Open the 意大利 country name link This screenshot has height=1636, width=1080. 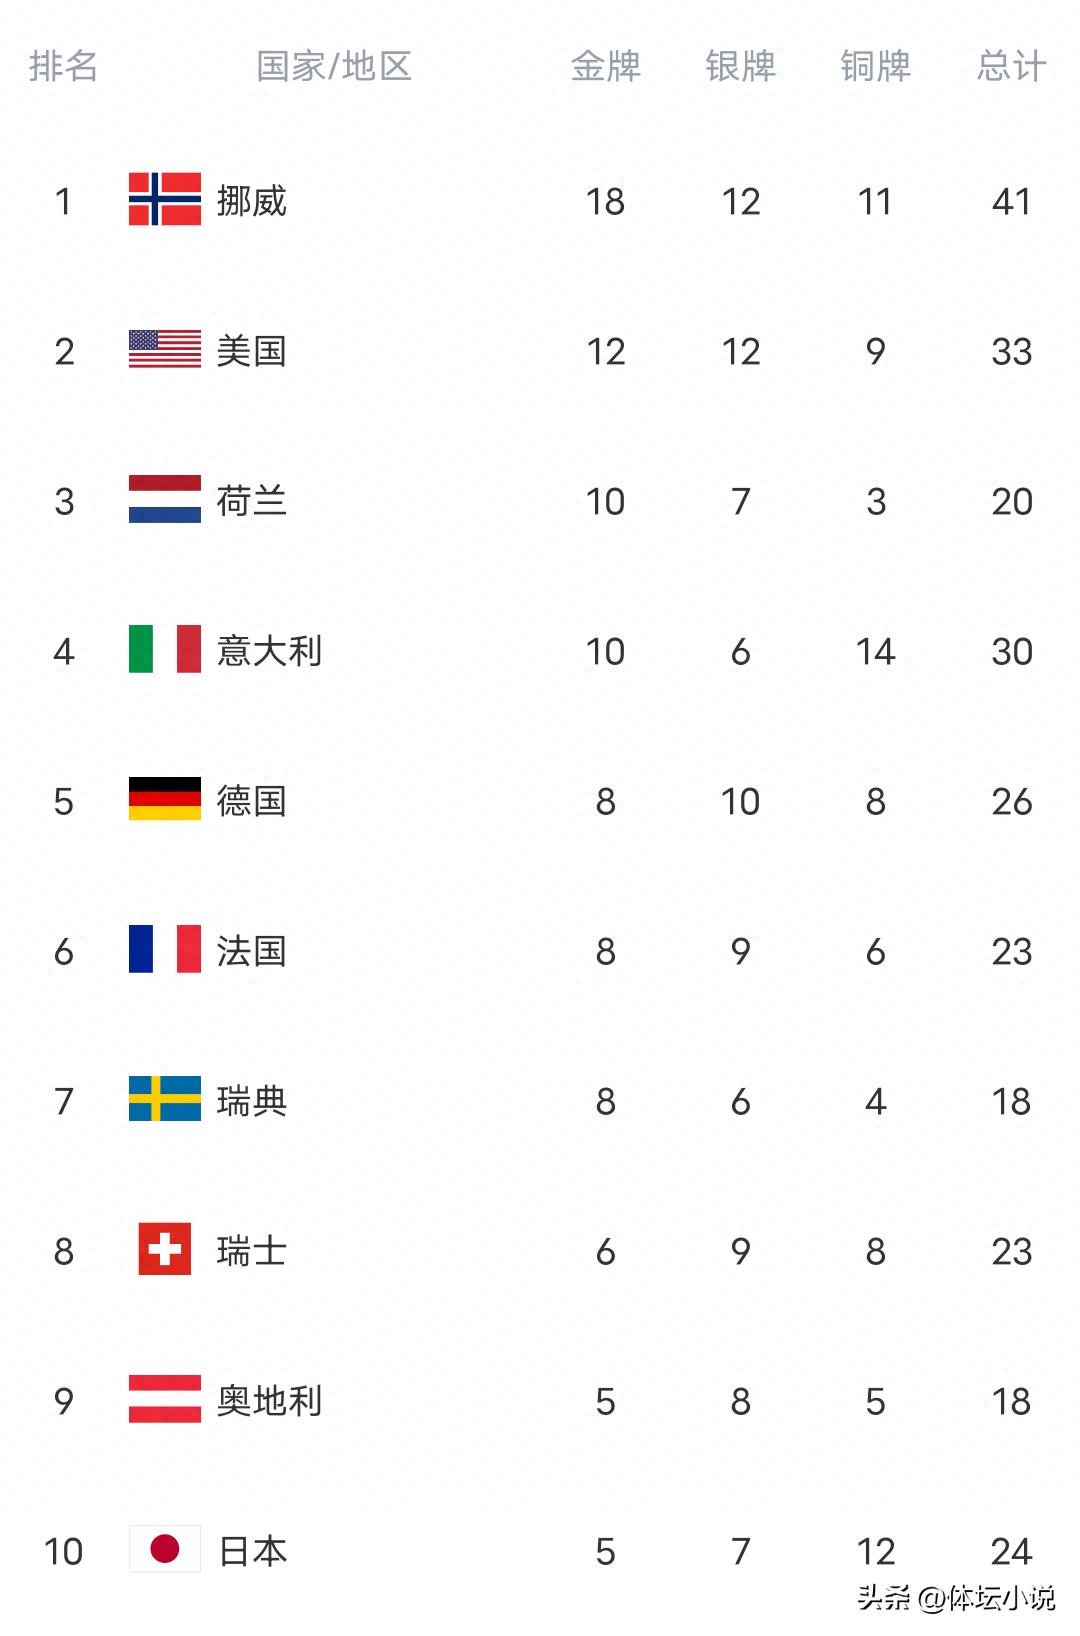tap(269, 651)
